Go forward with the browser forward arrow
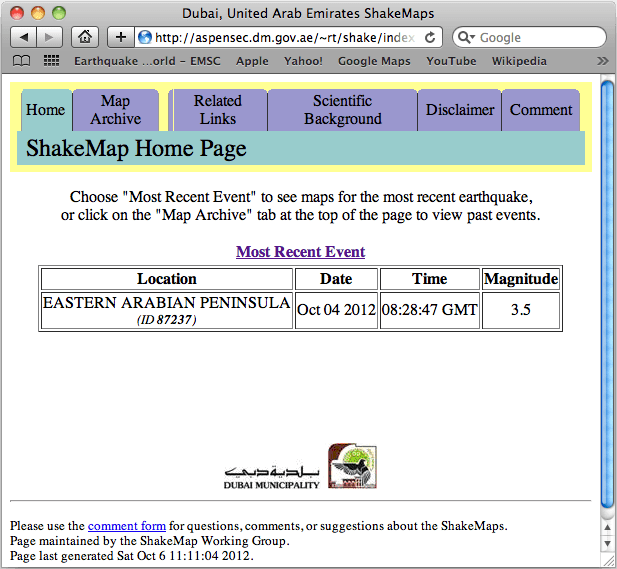Screen dimensions: 617x569 (x=49, y=37)
